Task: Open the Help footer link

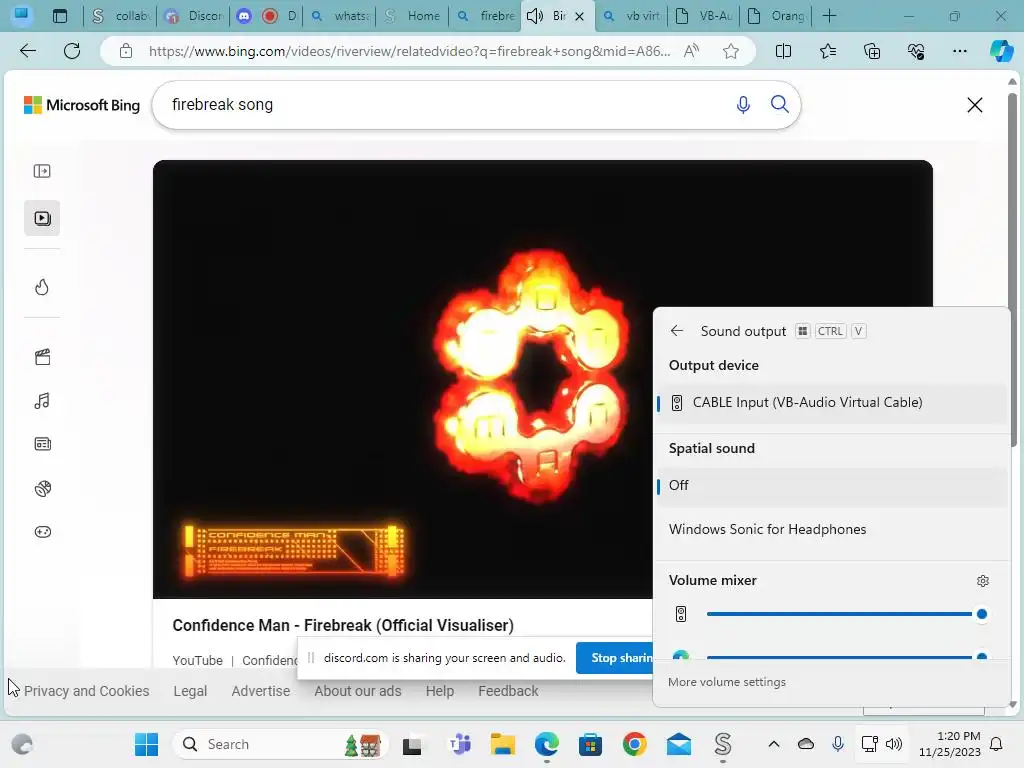Action: tap(440, 691)
